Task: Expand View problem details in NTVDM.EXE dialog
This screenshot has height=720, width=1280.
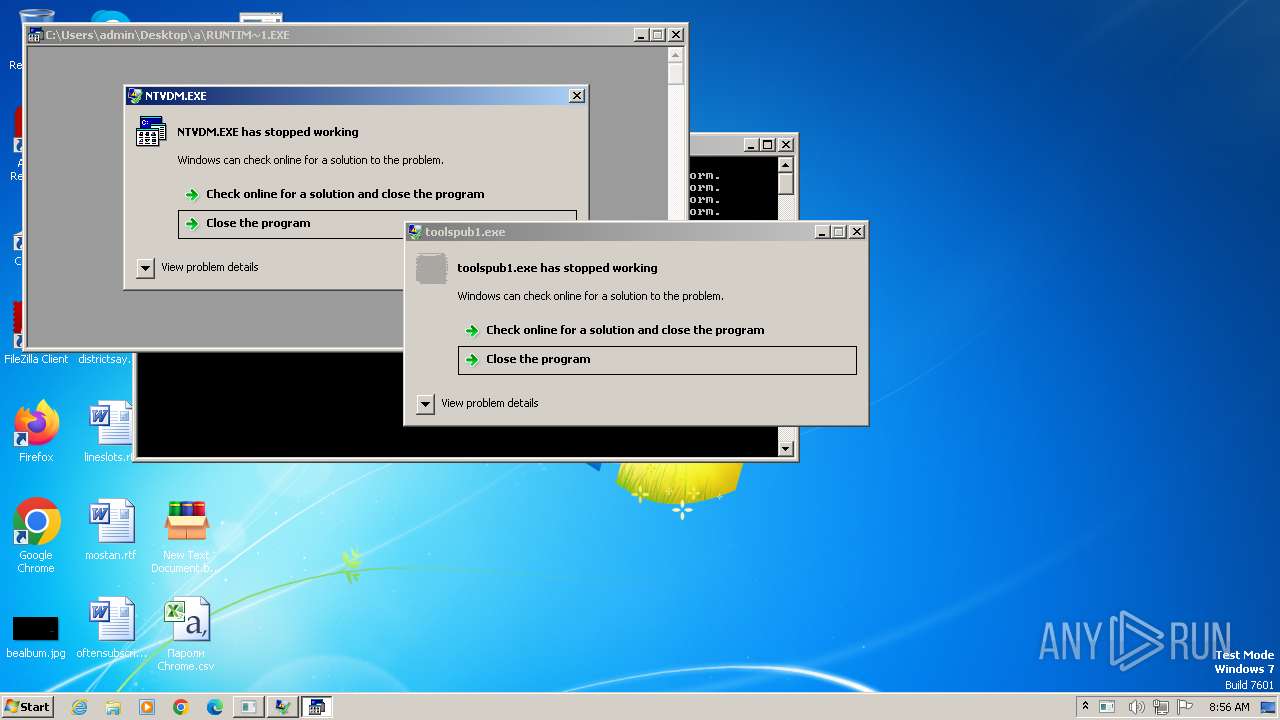Action: [145, 268]
